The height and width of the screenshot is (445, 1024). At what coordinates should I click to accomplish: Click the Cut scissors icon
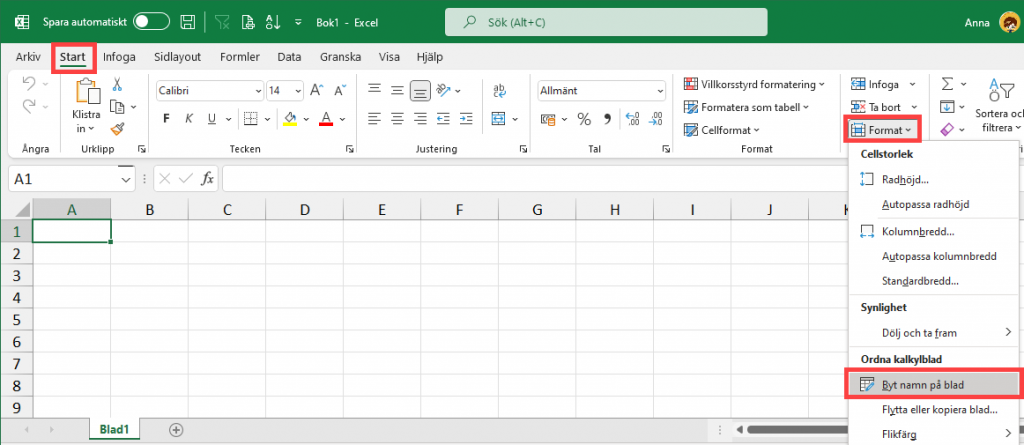[118, 85]
